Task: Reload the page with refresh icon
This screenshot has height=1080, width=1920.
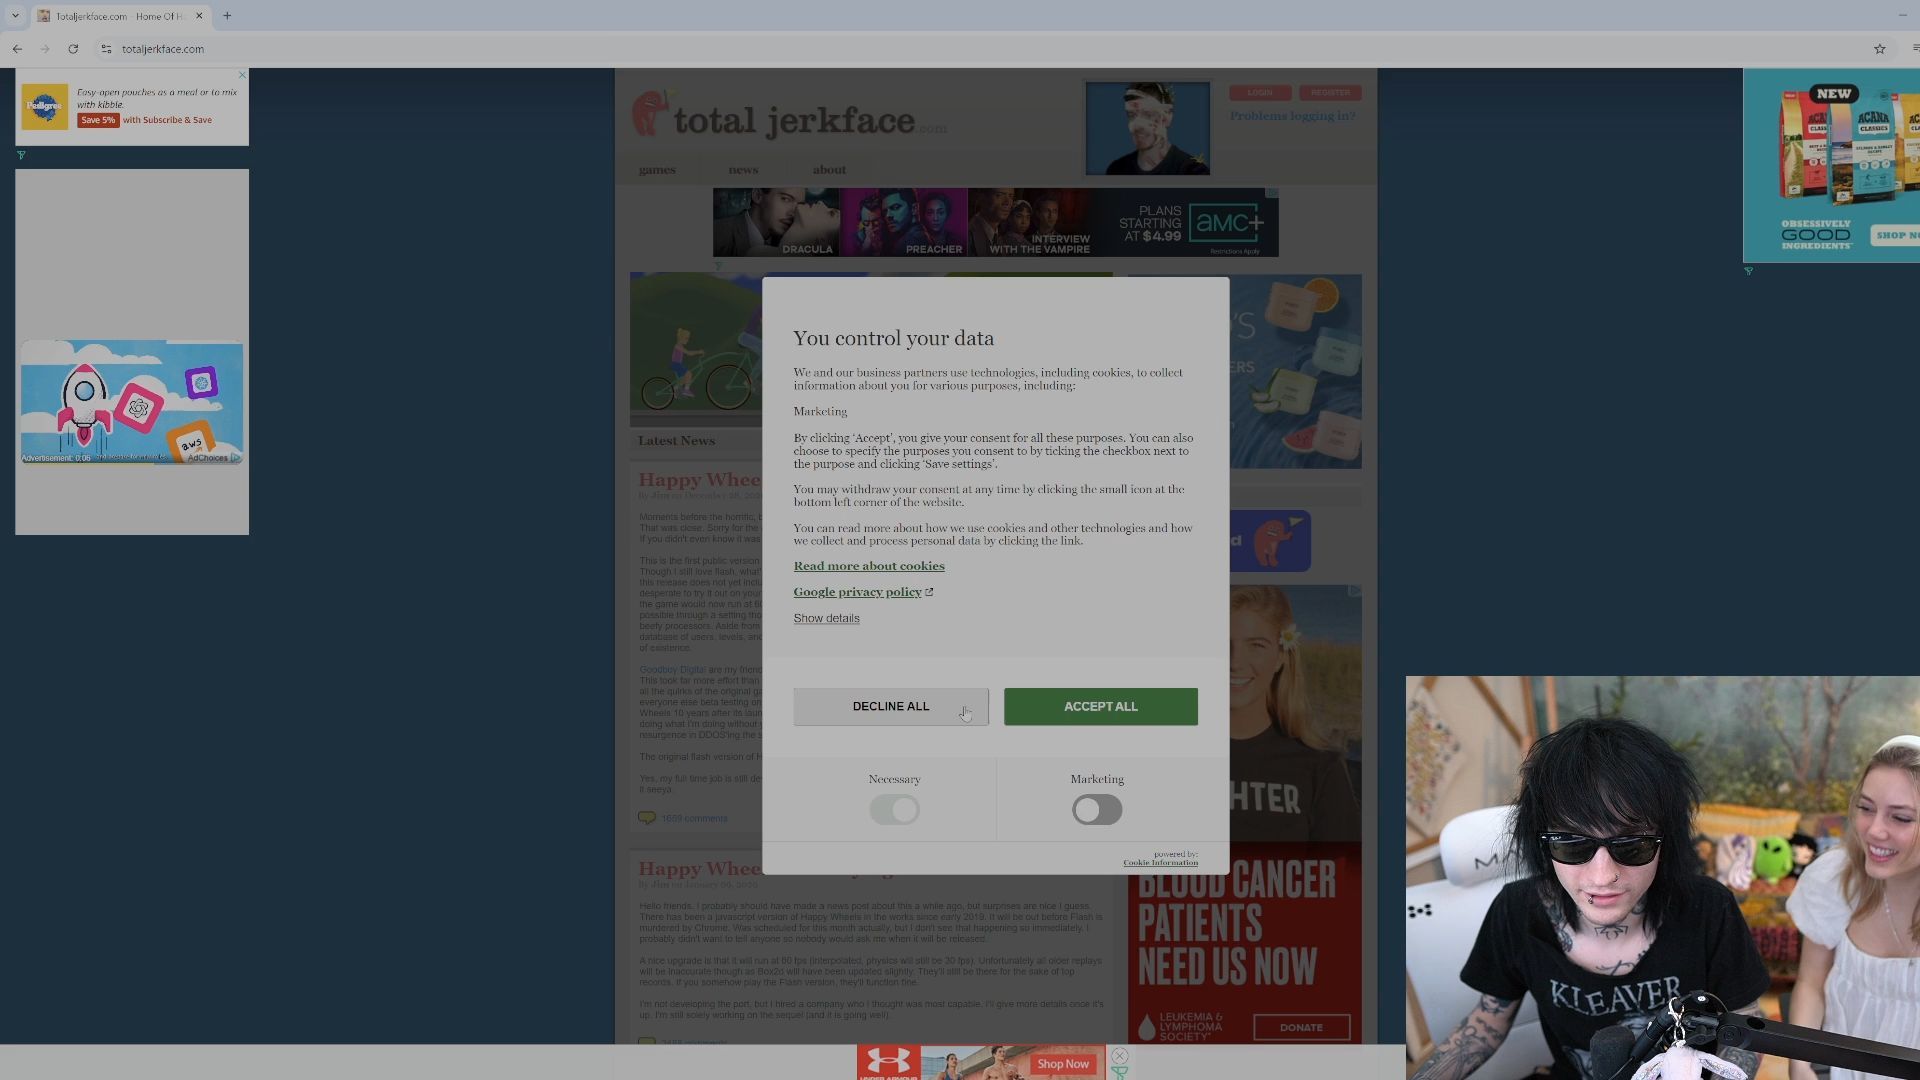Action: (x=73, y=49)
